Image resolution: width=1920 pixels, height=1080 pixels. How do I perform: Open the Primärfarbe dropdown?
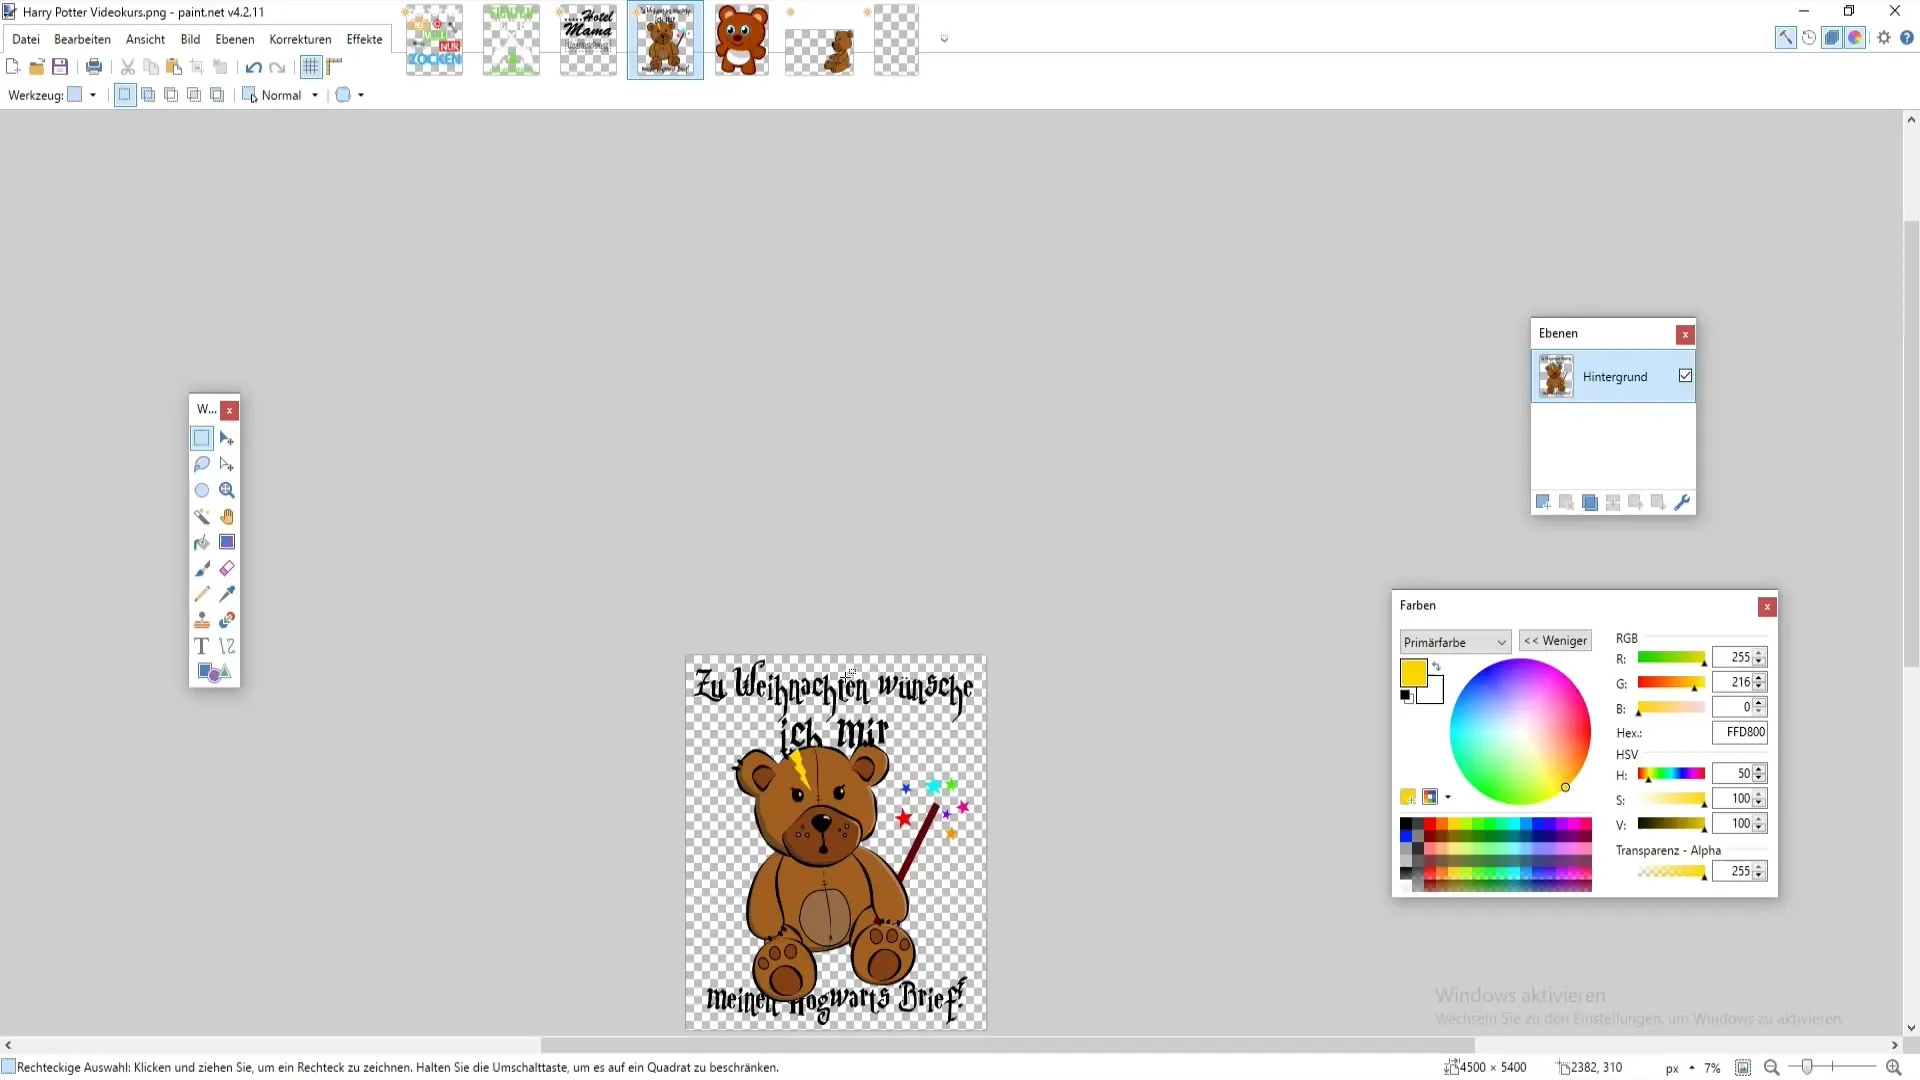pos(1455,642)
